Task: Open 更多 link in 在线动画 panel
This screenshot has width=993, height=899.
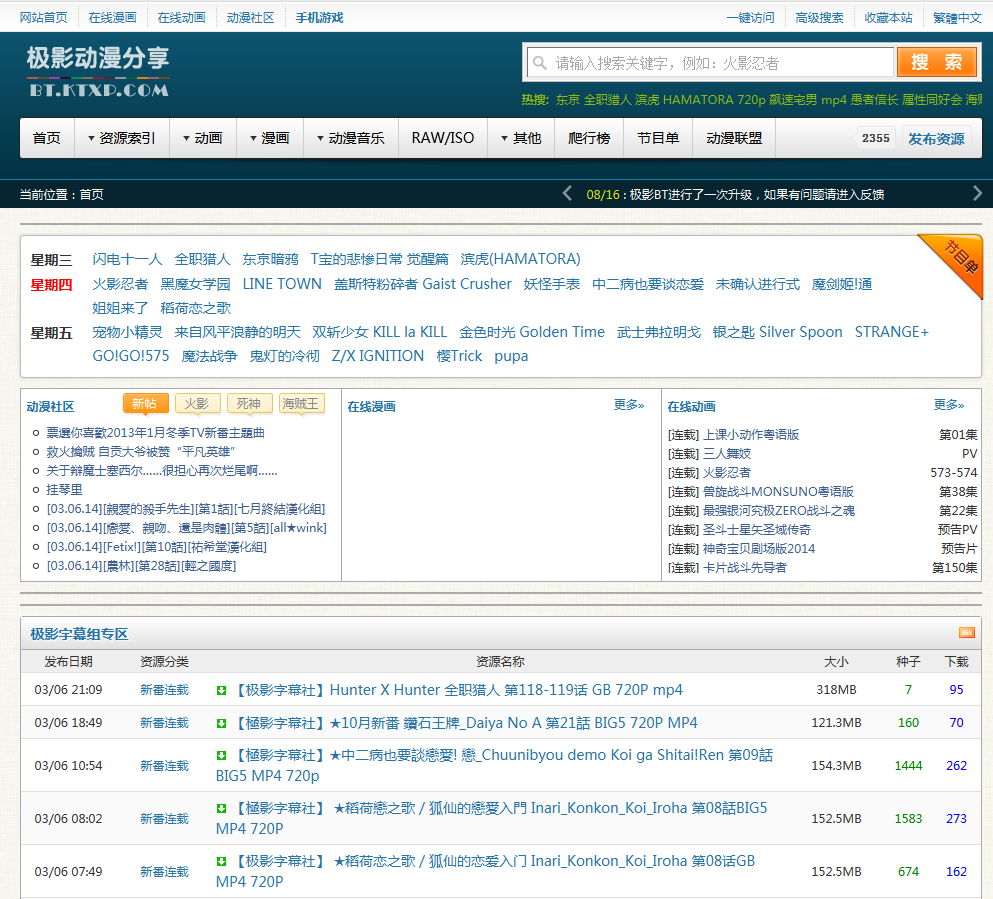Action: click(948, 405)
